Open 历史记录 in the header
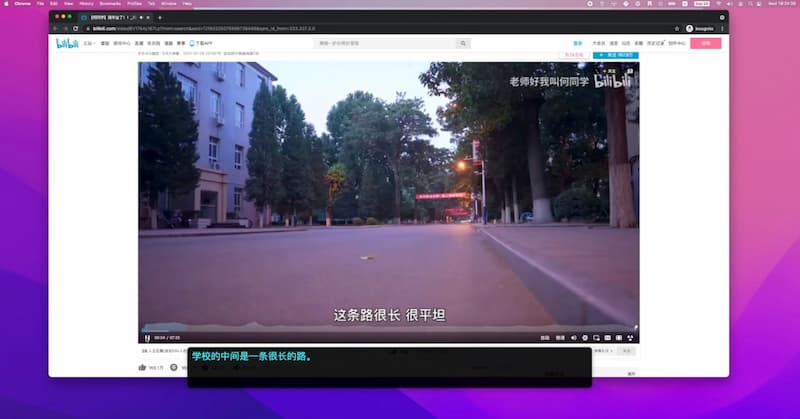This screenshot has height=419, width=800. coord(655,43)
